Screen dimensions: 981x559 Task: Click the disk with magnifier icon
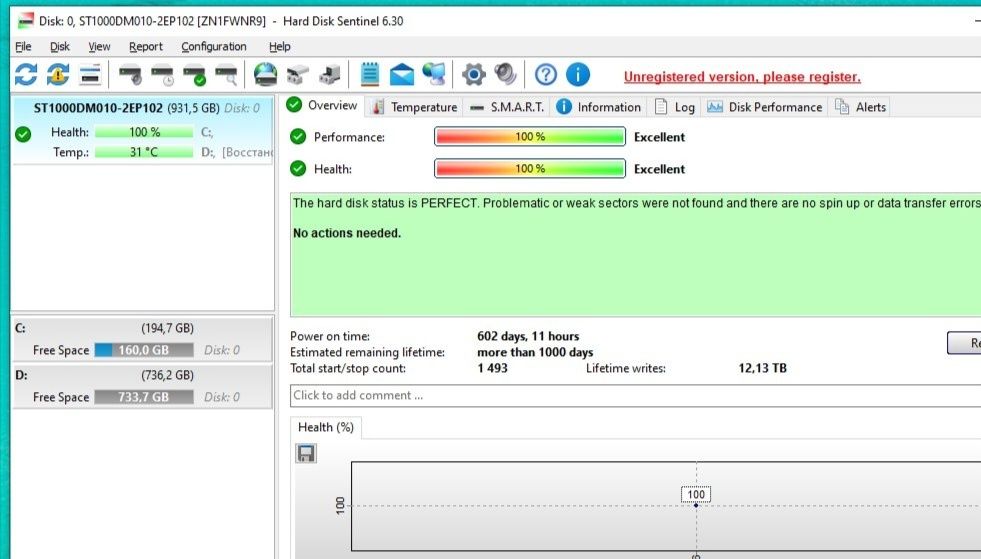226,75
